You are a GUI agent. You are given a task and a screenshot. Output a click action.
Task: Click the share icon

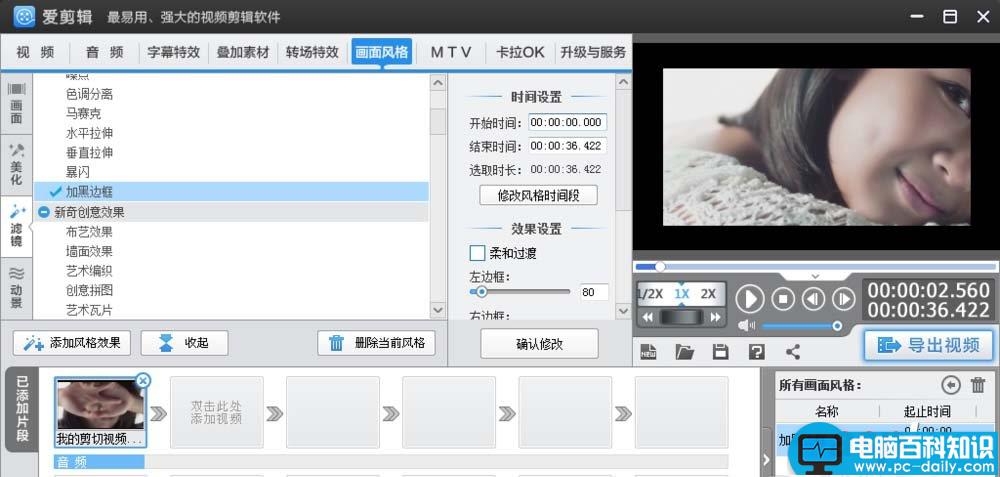point(793,351)
